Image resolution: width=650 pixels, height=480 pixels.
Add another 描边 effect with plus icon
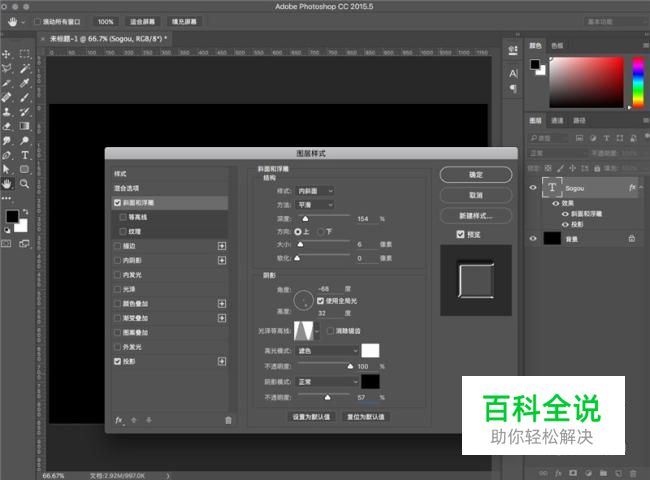(222, 245)
